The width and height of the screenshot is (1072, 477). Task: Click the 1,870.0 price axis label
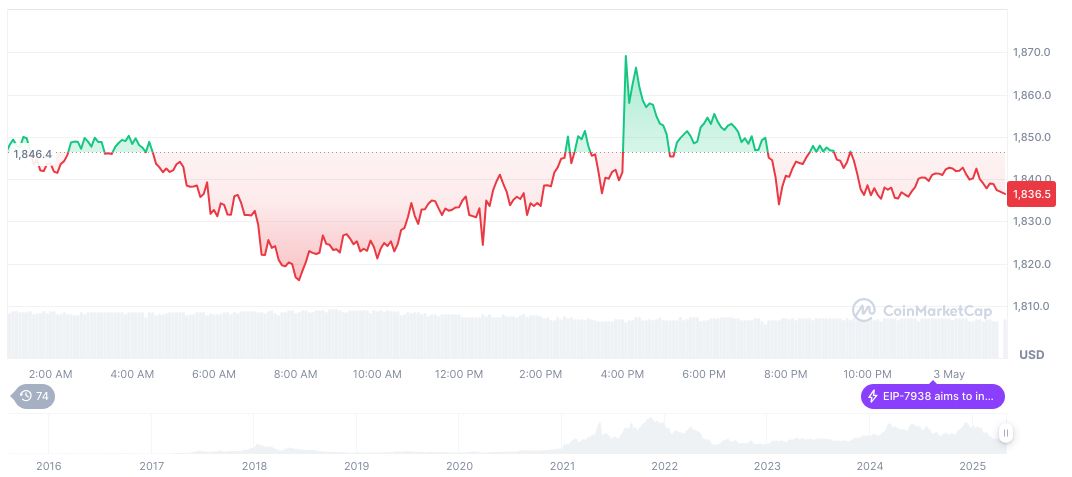point(1031,52)
